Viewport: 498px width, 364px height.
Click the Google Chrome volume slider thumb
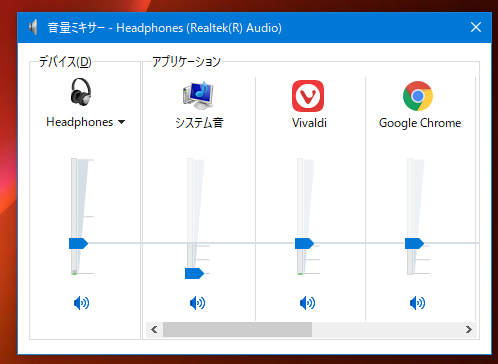pos(414,243)
